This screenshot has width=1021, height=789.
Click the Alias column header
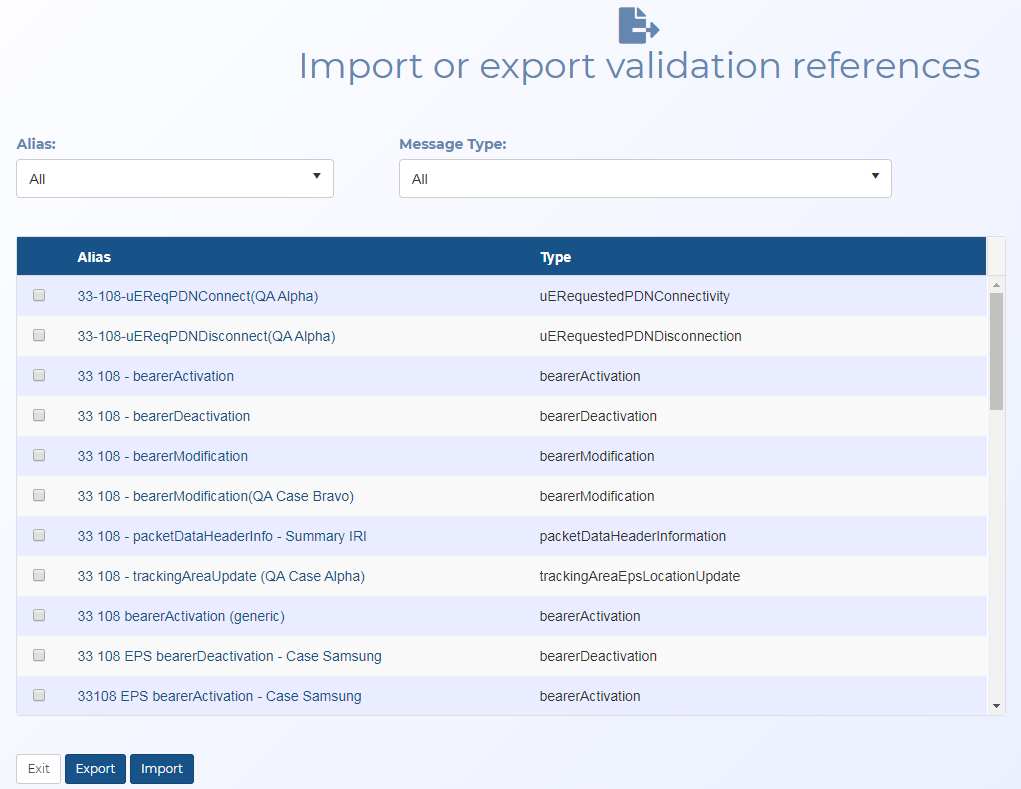coord(94,257)
